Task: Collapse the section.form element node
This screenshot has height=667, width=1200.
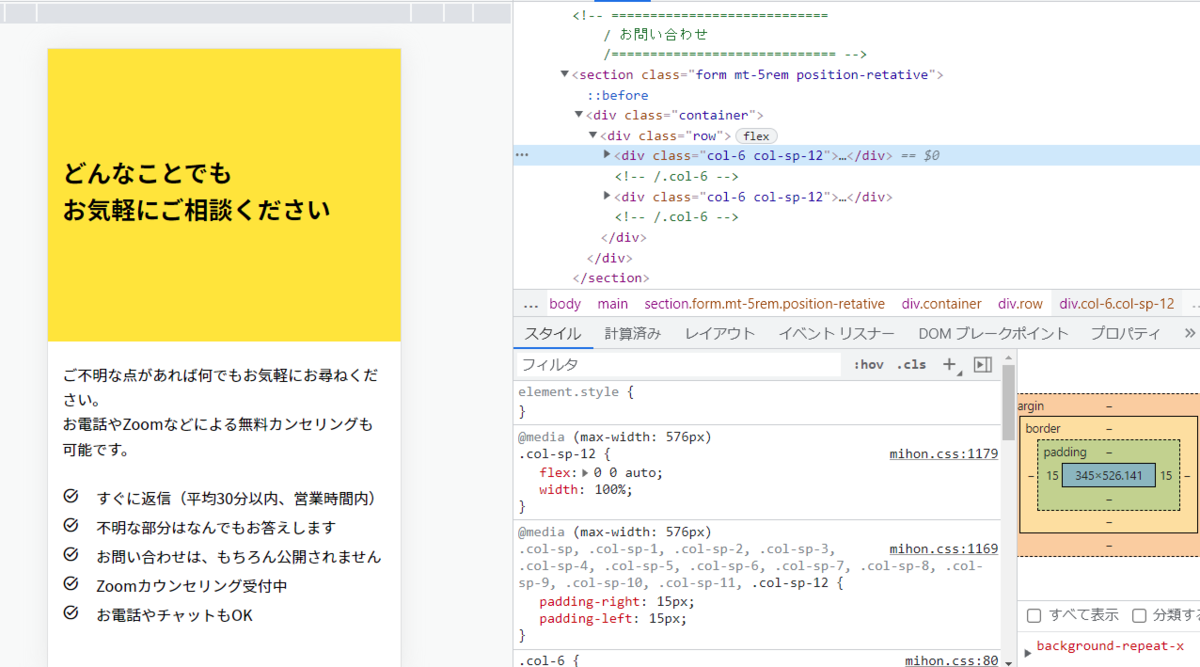Action: [565, 75]
